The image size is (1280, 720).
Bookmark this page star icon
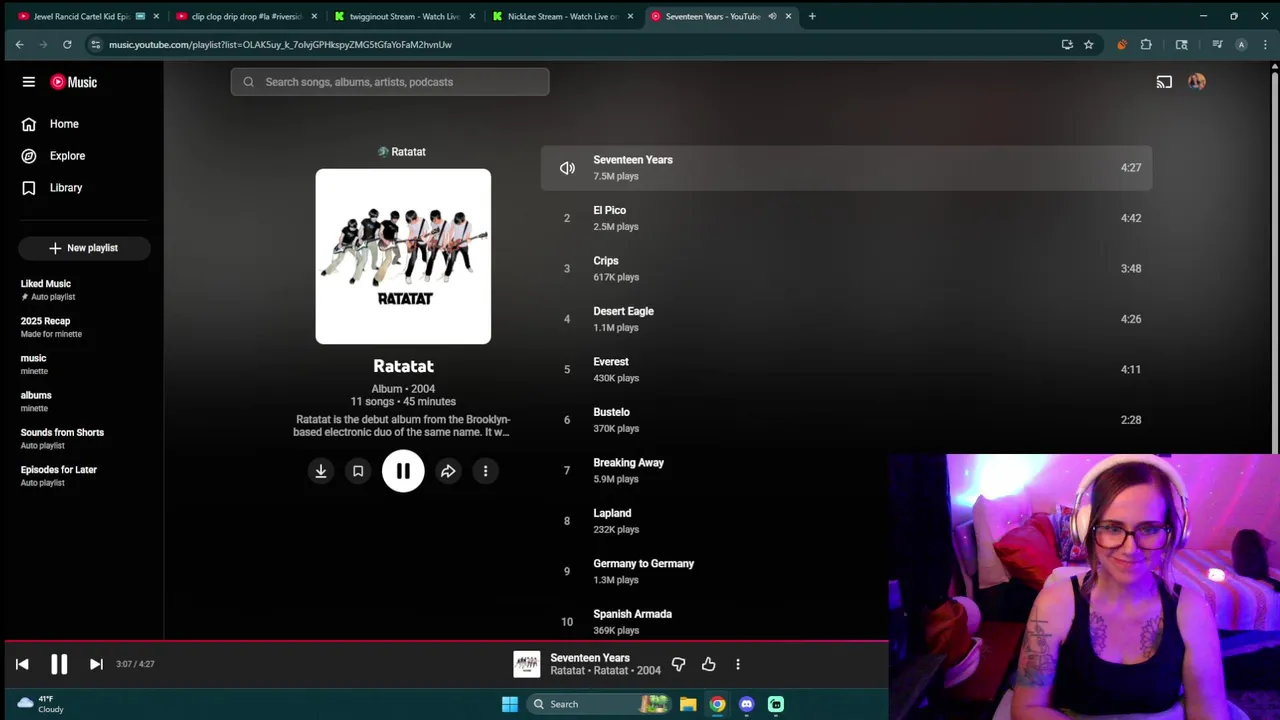[1088, 44]
